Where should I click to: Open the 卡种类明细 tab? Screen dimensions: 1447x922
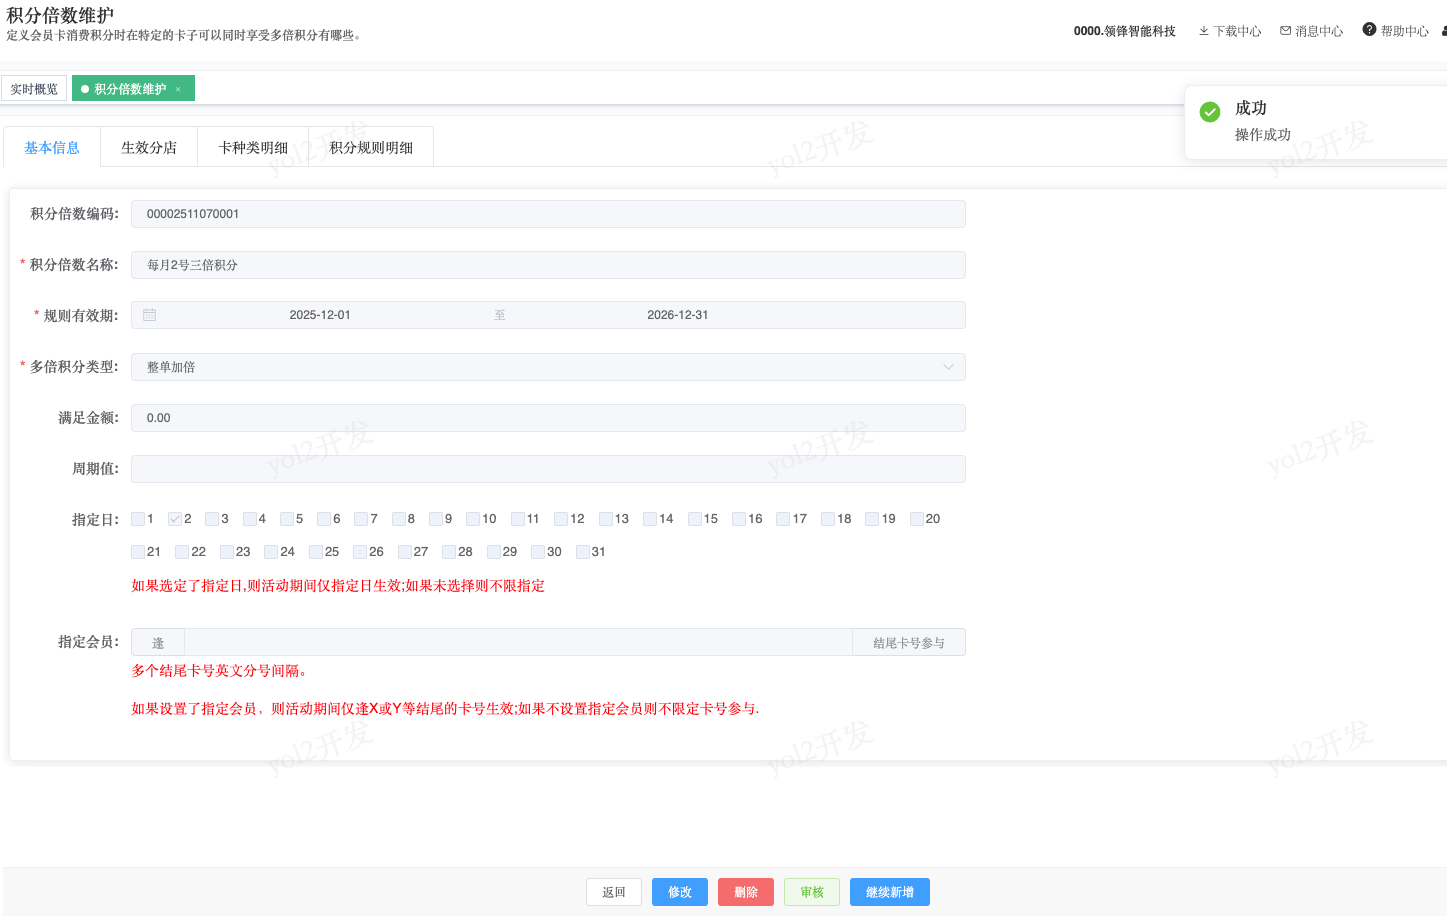click(253, 147)
